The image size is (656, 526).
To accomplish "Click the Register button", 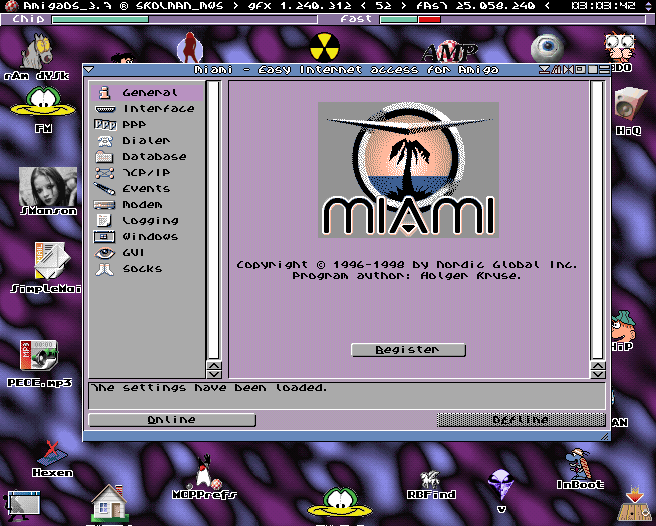I will pyautogui.click(x=408, y=350).
